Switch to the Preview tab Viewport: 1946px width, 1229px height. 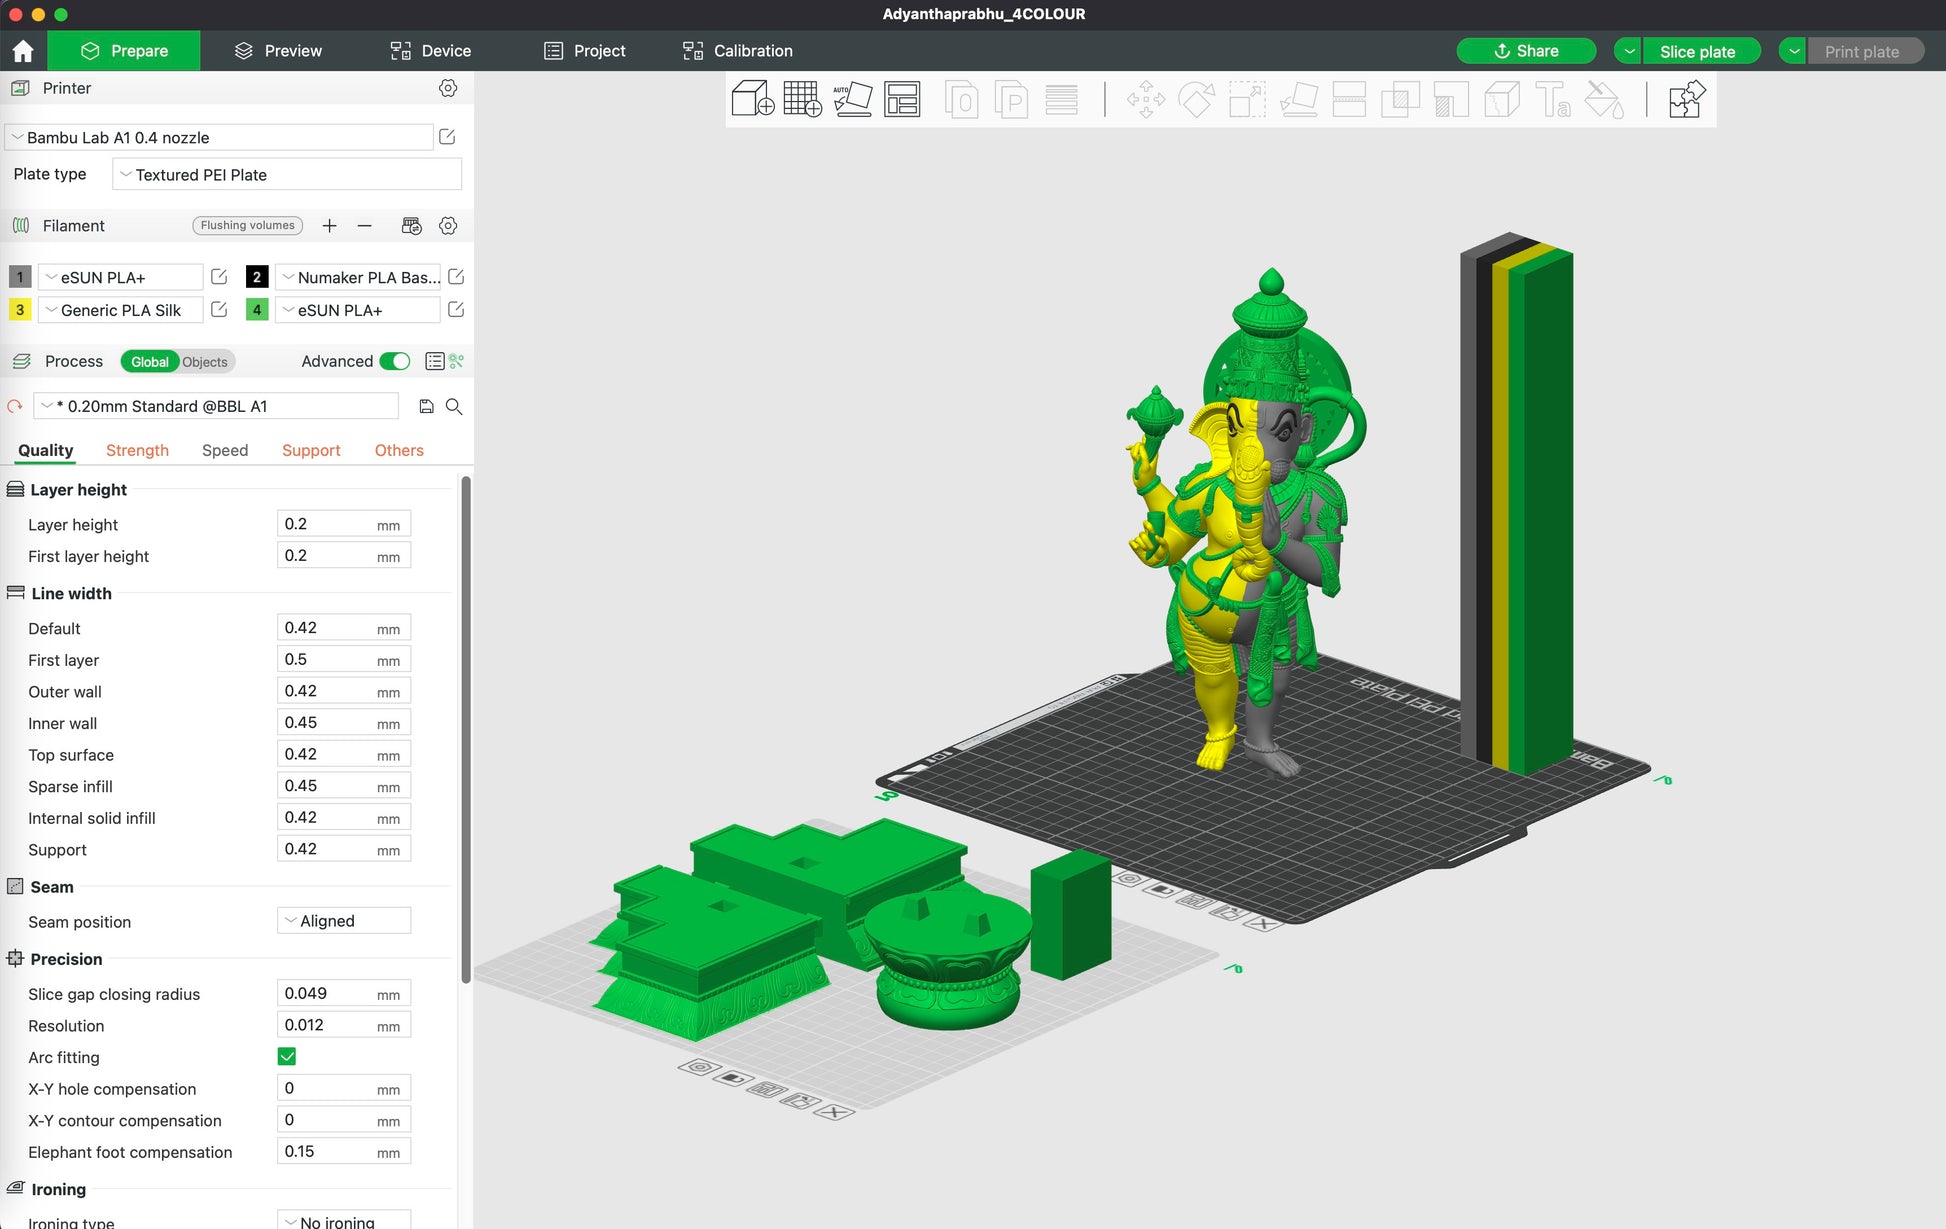(278, 51)
